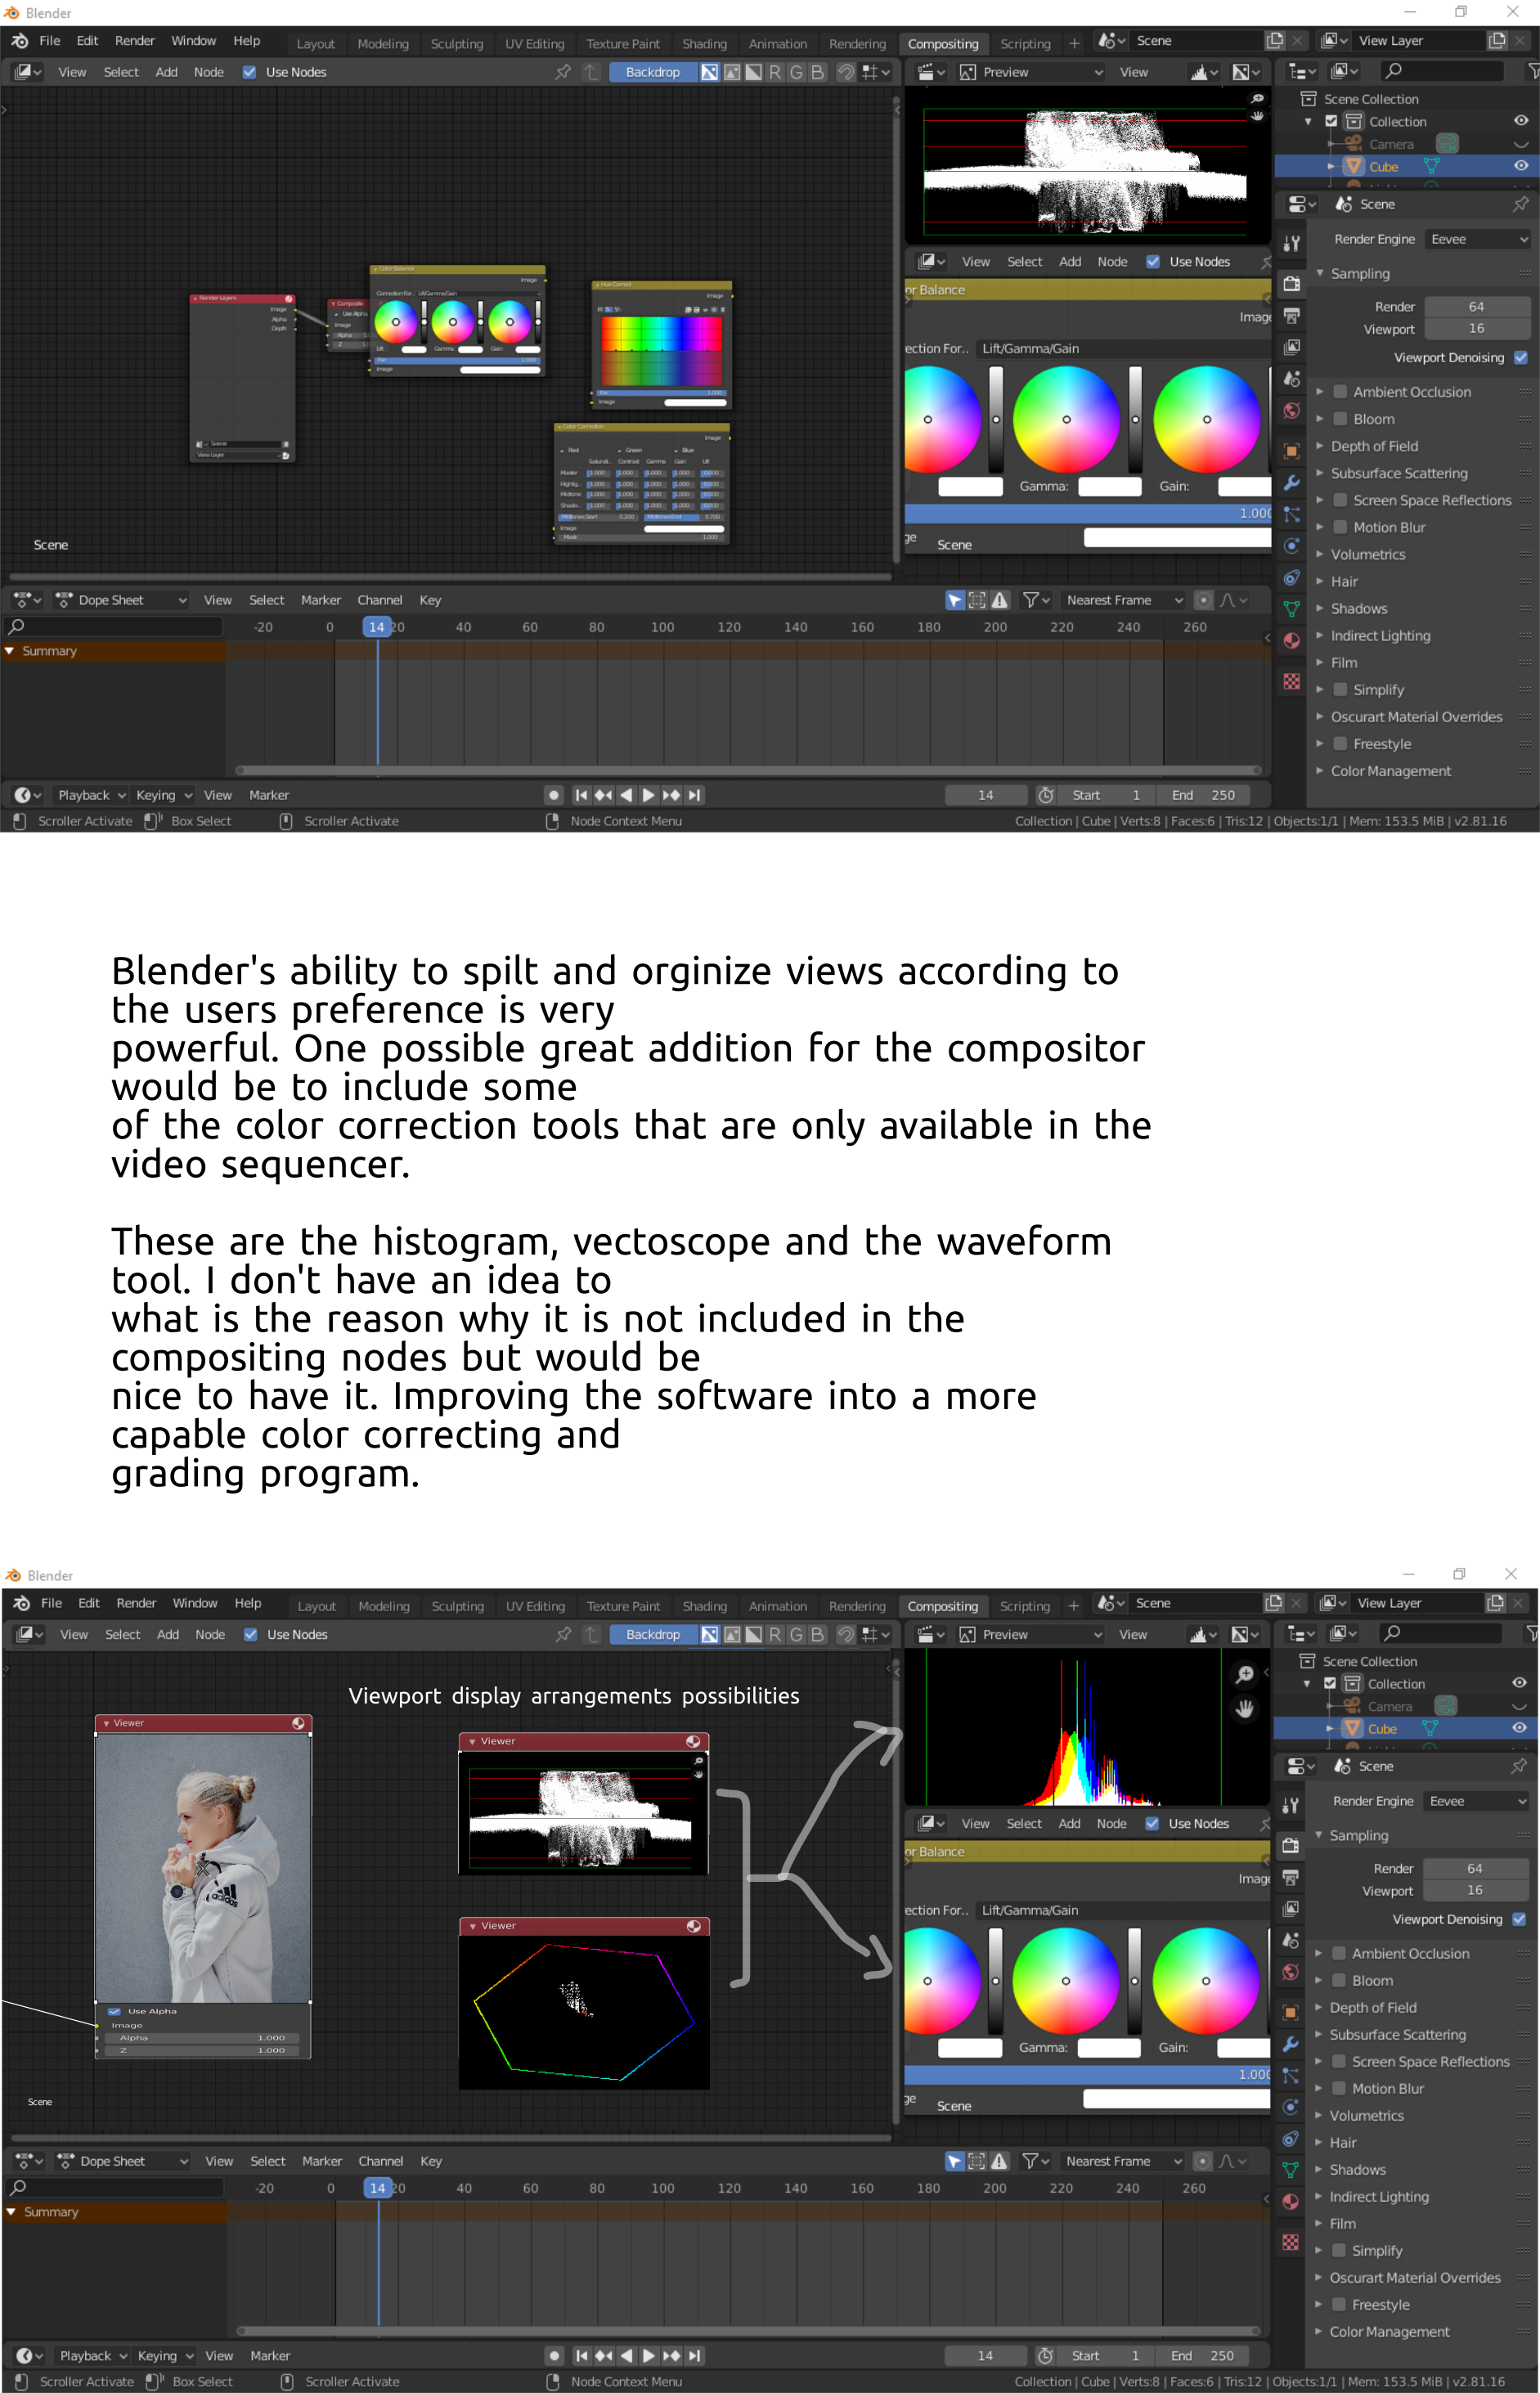Screen dimensions: 1540x2393
Task: Collapse Sampling panel in top Blender window
Action: pos(1359,273)
